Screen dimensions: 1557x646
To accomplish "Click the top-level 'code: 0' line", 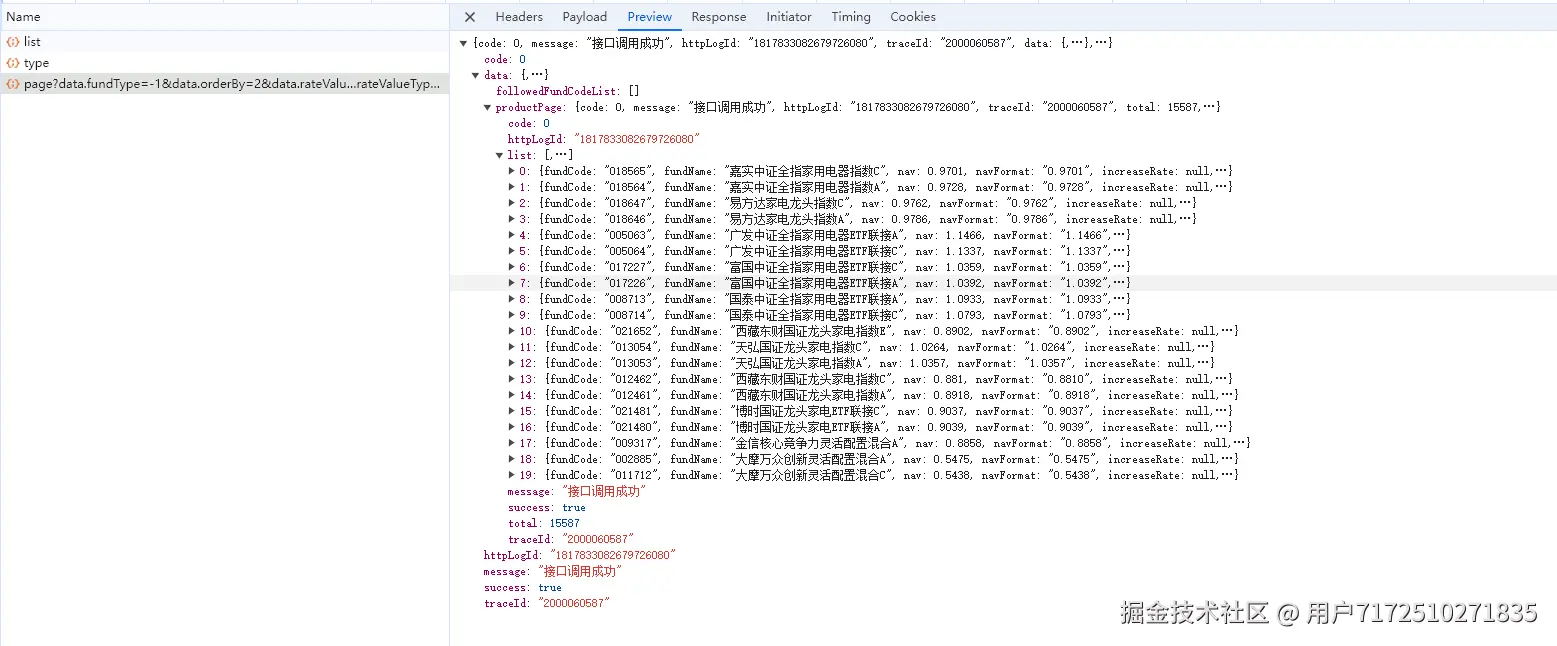I will [x=505, y=60].
